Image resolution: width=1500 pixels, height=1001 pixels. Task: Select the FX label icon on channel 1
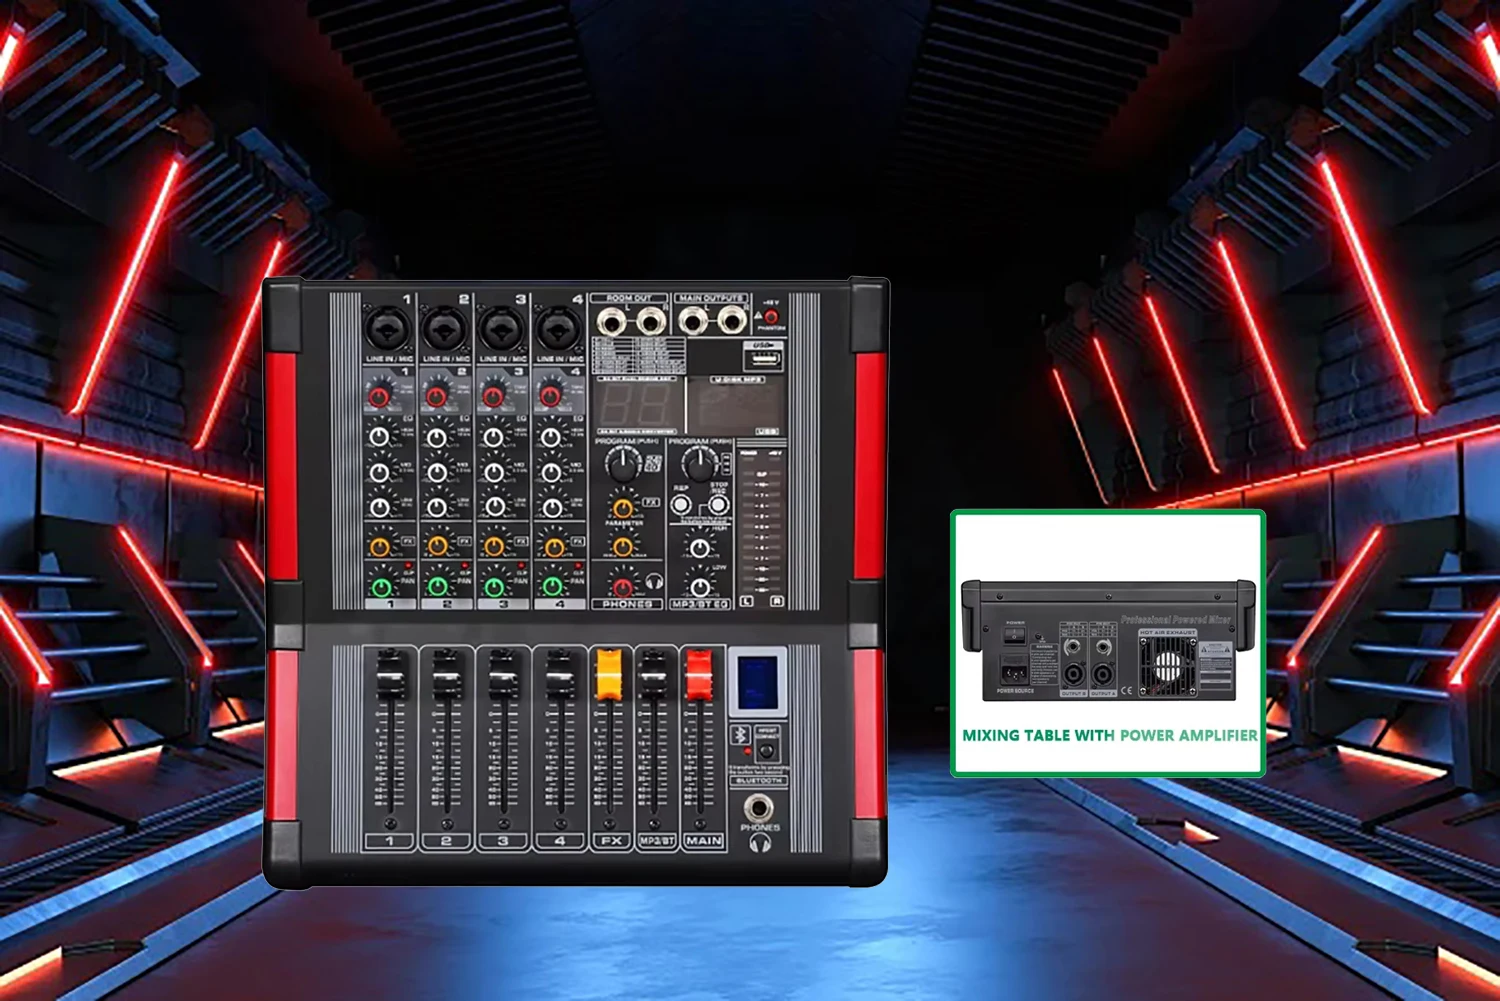tap(408, 542)
